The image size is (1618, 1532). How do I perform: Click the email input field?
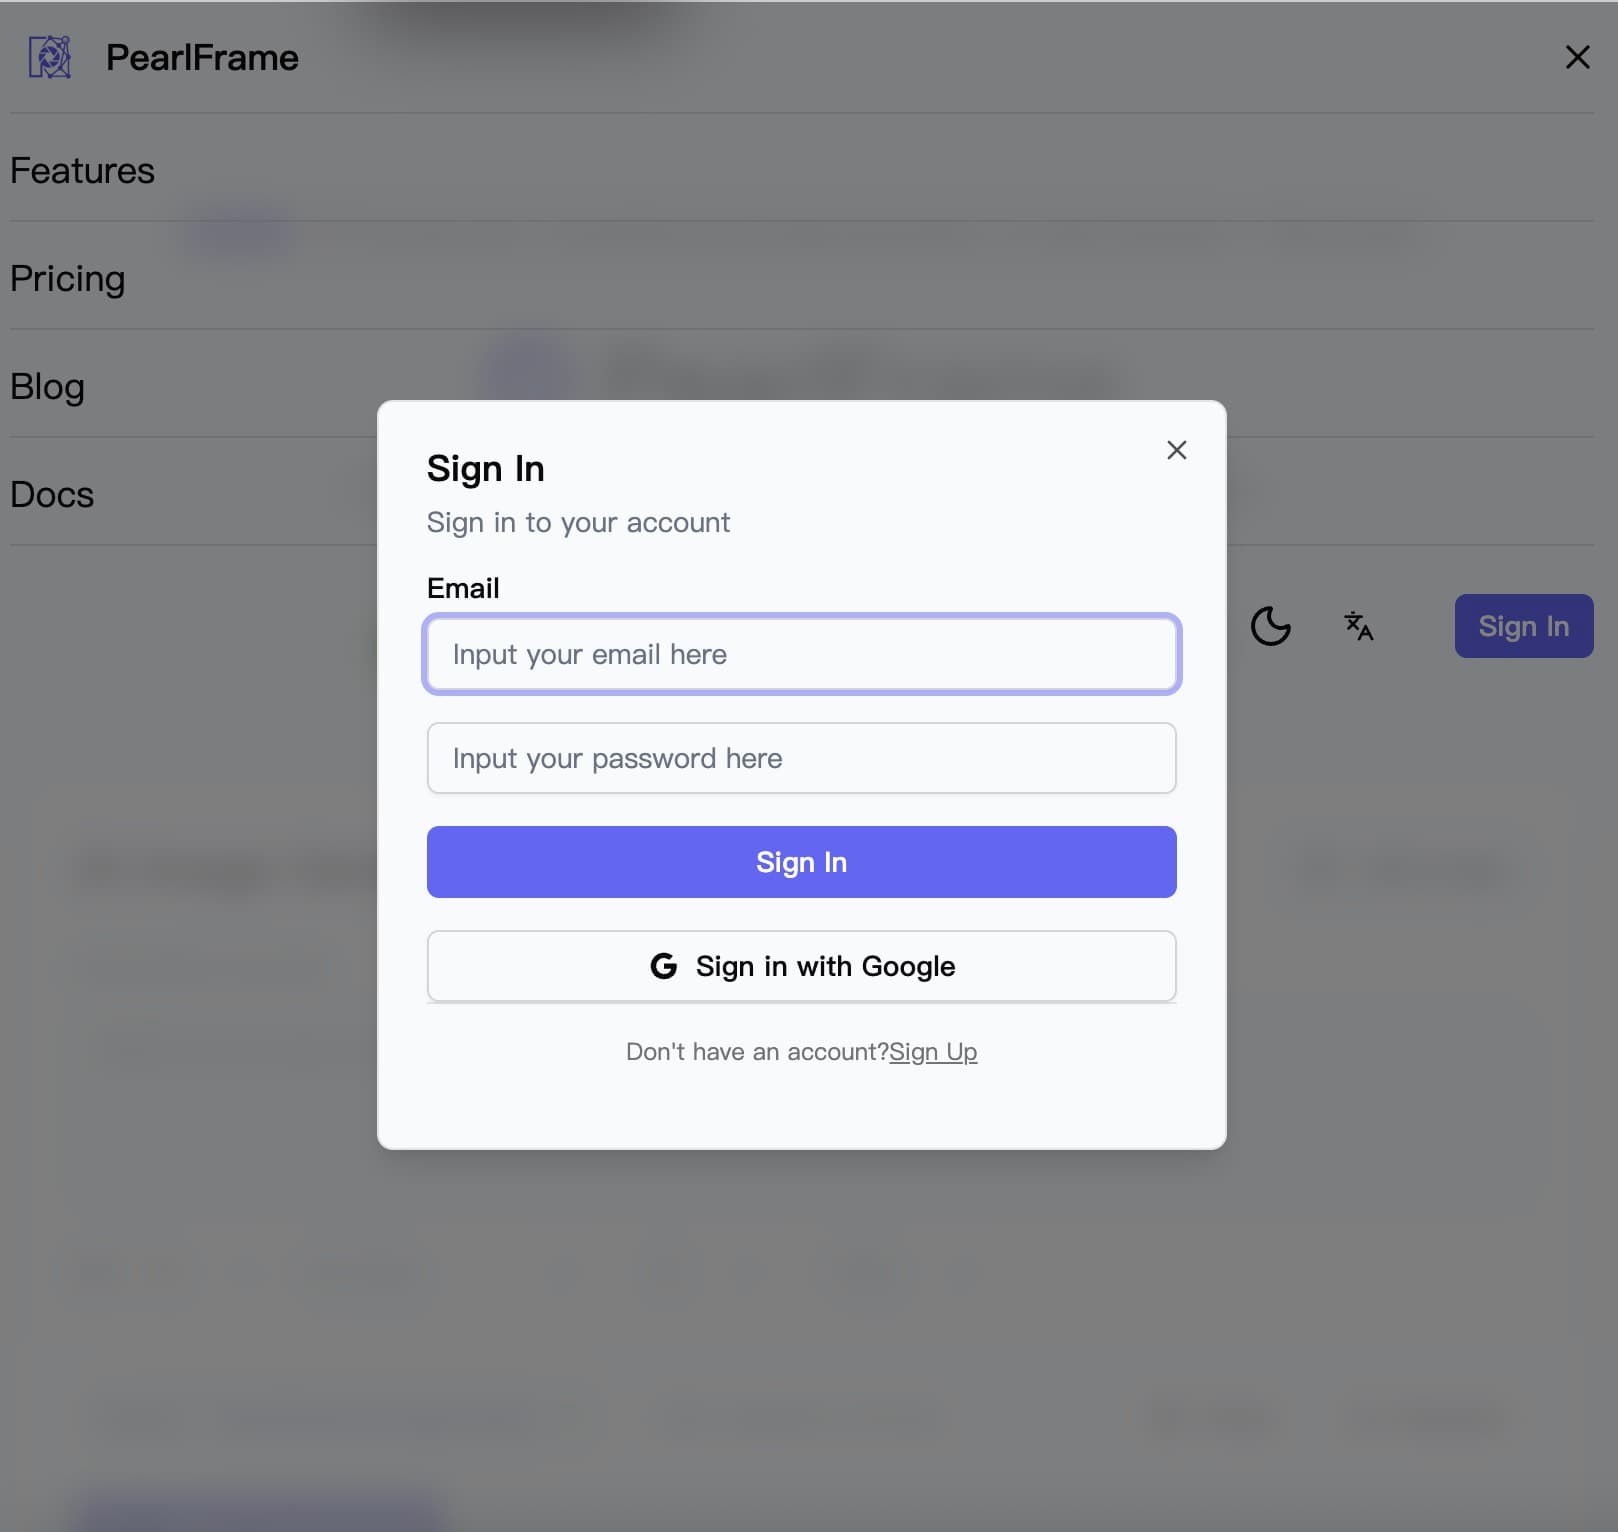[x=801, y=655]
